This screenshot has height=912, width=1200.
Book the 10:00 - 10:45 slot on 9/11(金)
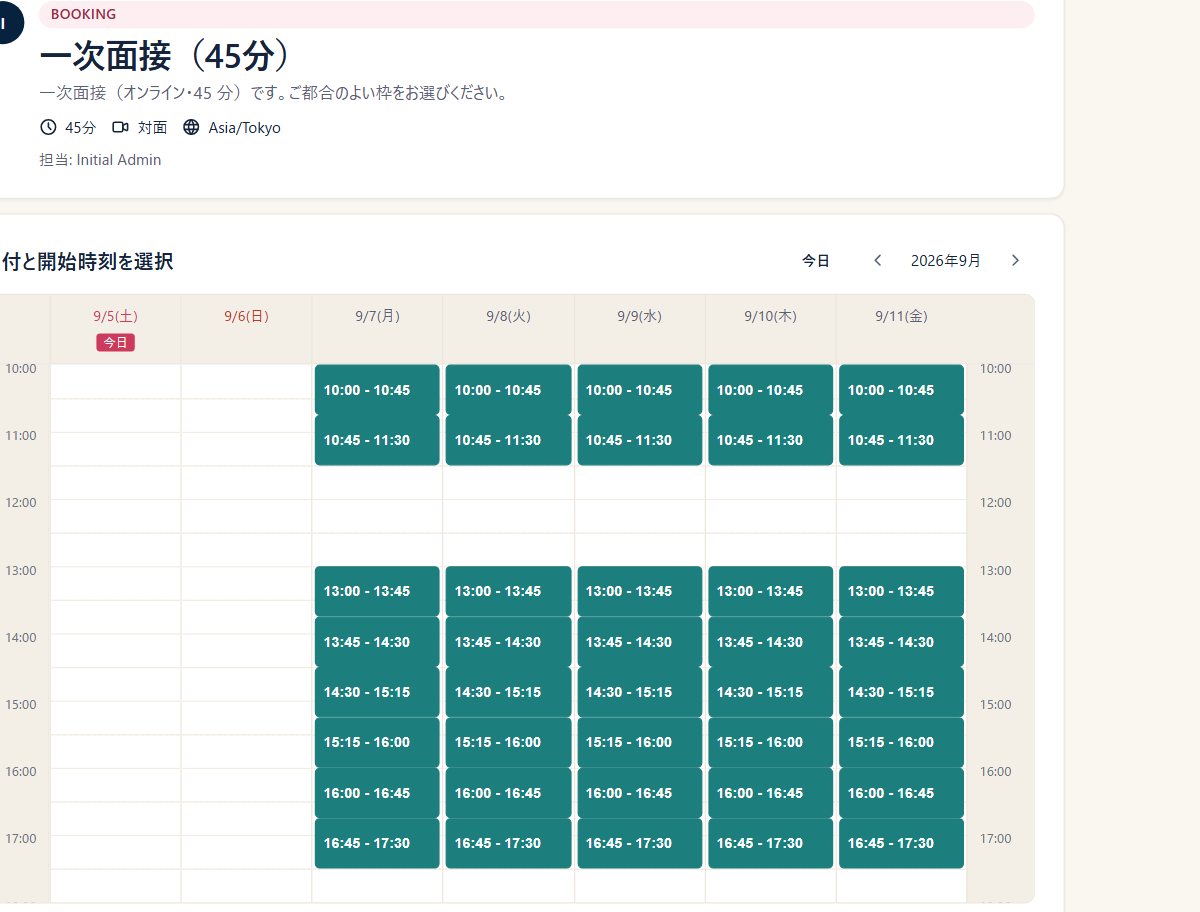[x=902, y=390]
